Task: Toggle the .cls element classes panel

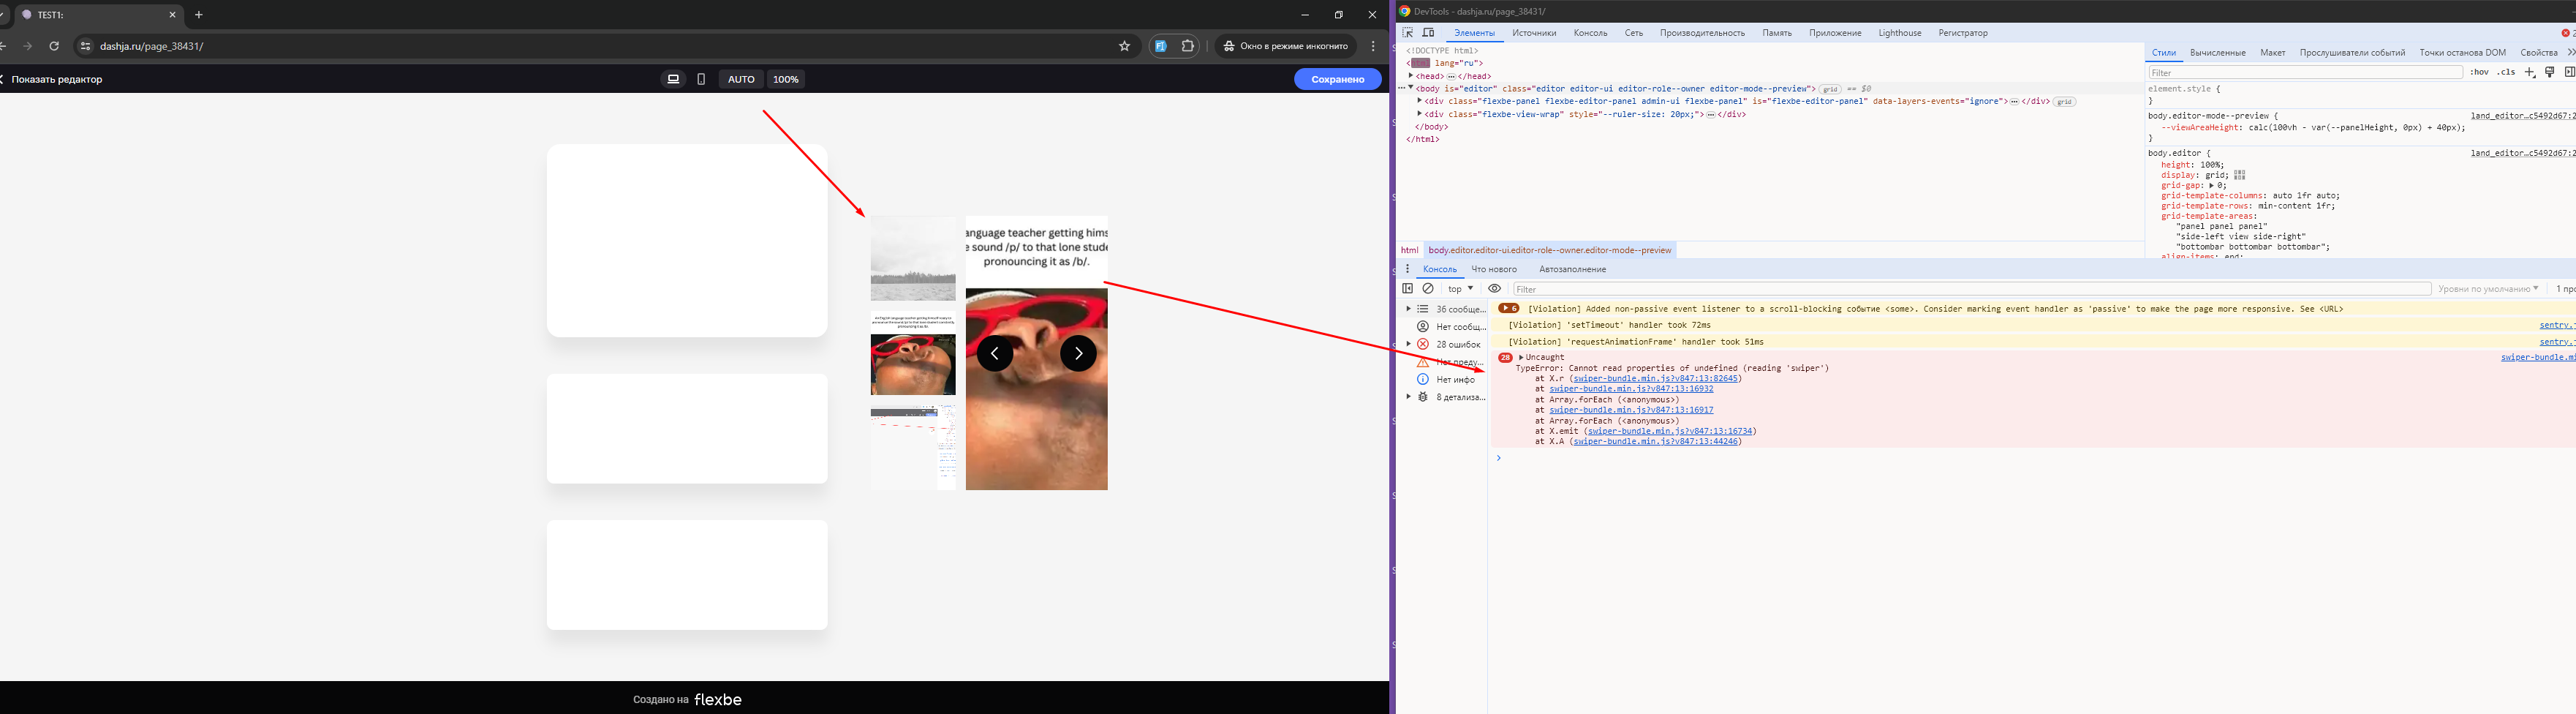Action: point(2505,72)
